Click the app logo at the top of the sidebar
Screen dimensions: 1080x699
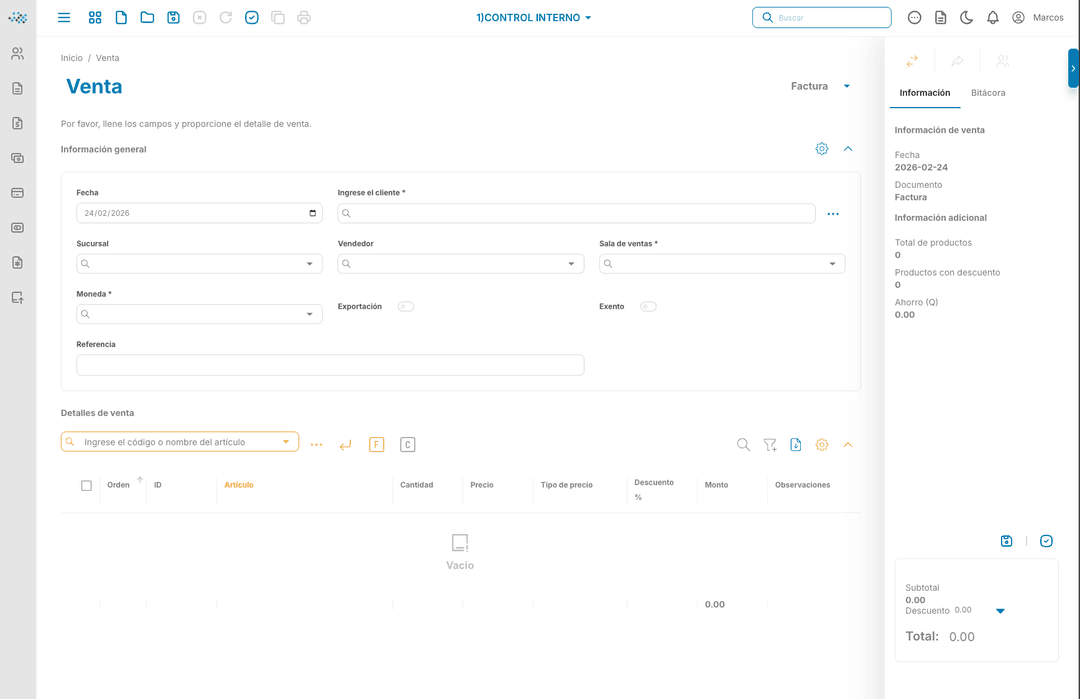tap(18, 18)
